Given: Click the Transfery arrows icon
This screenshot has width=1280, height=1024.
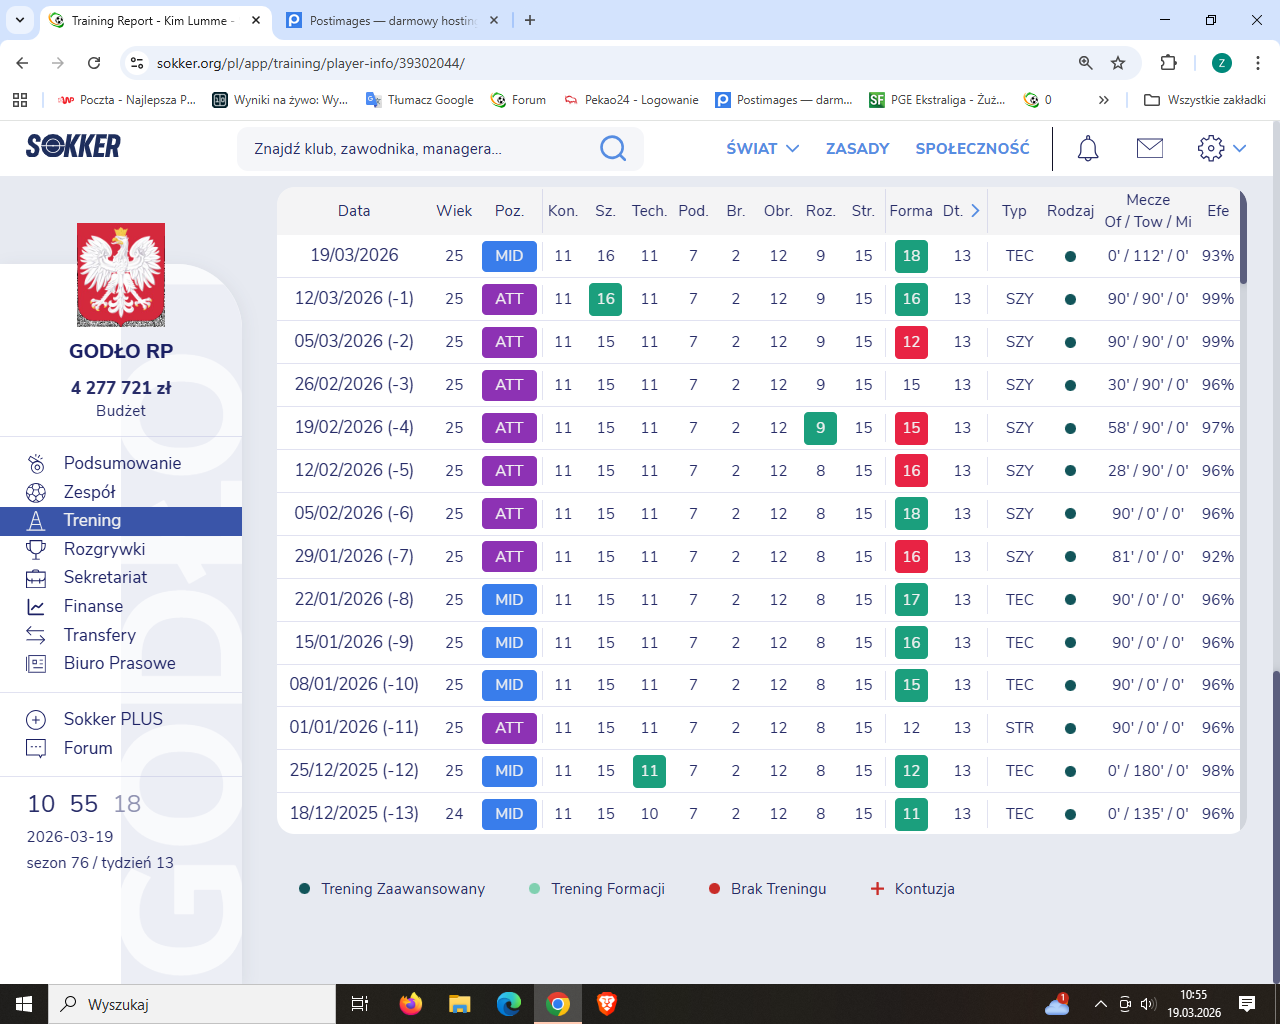Looking at the screenshot, I should click(36, 635).
